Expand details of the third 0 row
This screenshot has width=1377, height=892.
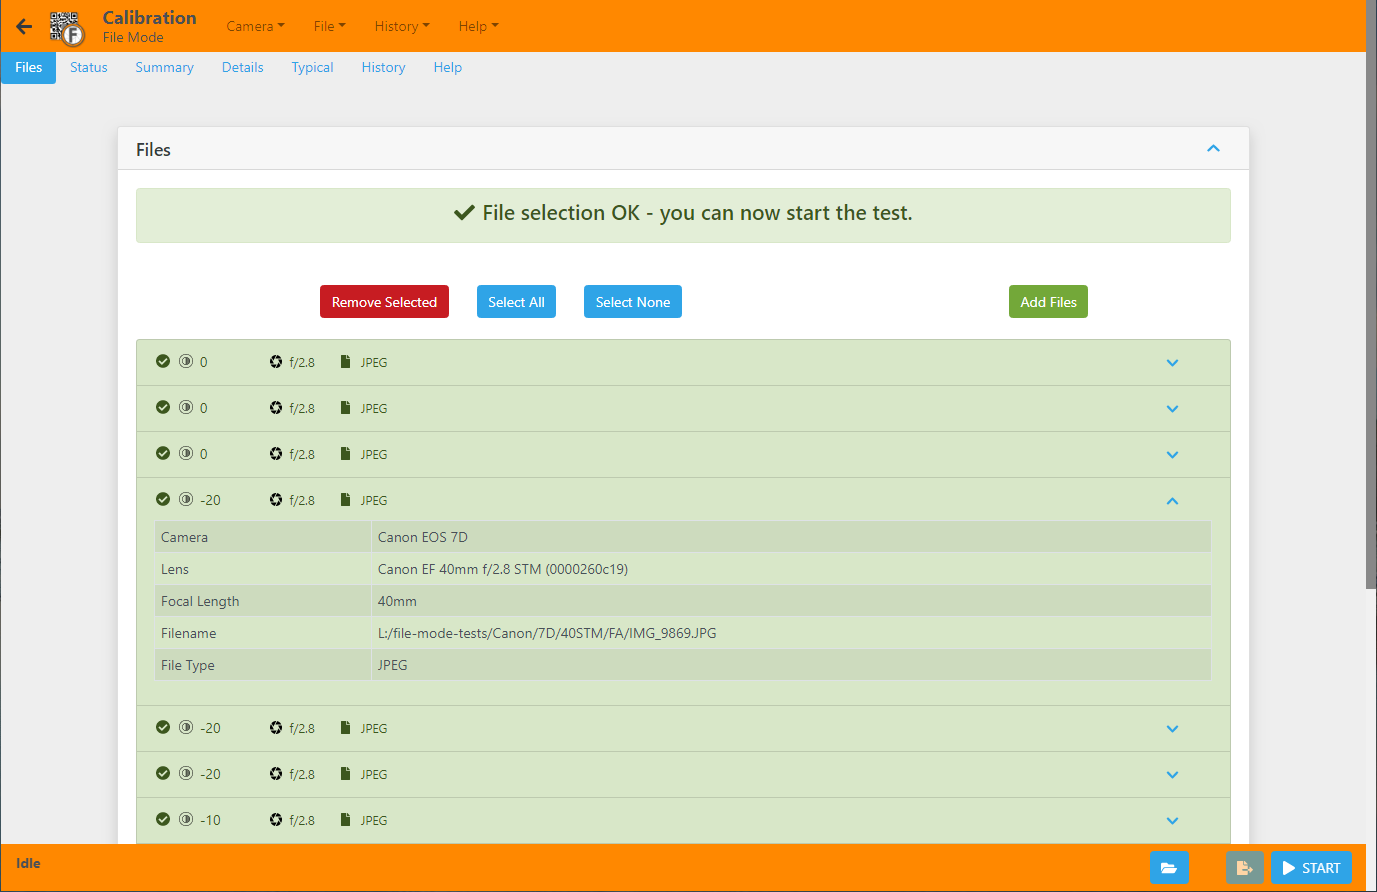point(1172,454)
